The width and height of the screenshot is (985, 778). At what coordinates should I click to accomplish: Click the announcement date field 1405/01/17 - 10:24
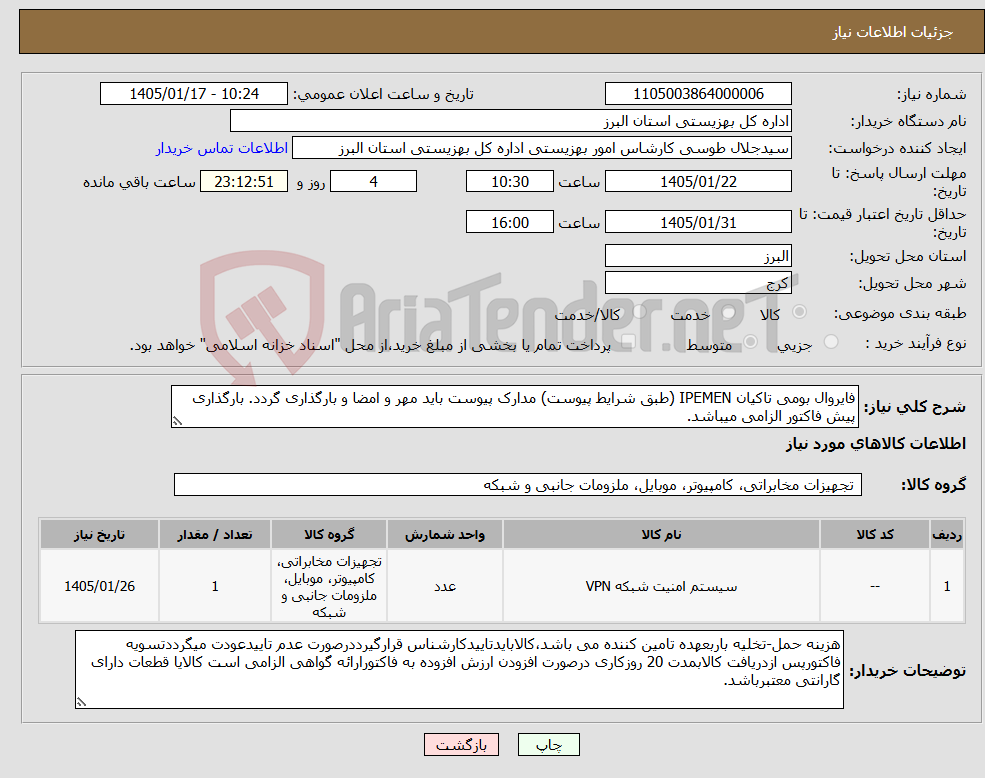tap(193, 94)
